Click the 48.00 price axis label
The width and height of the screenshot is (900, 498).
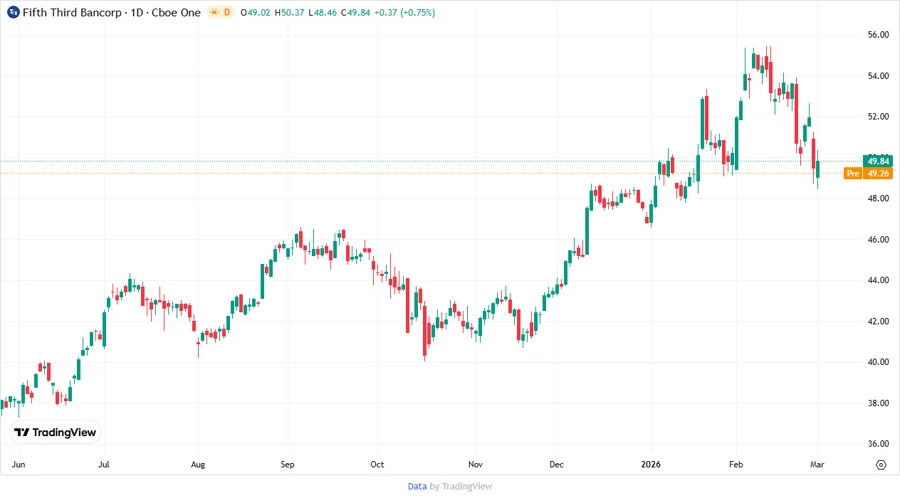pyautogui.click(x=878, y=199)
